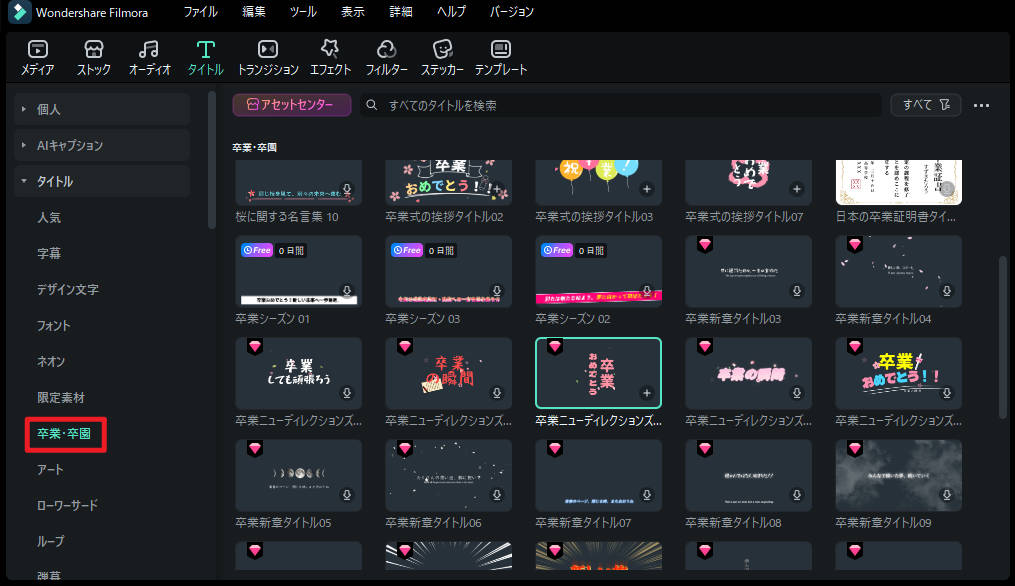This screenshot has width=1015, height=586.
Task: Switch to the メディア panel
Action: click(x=37, y=57)
